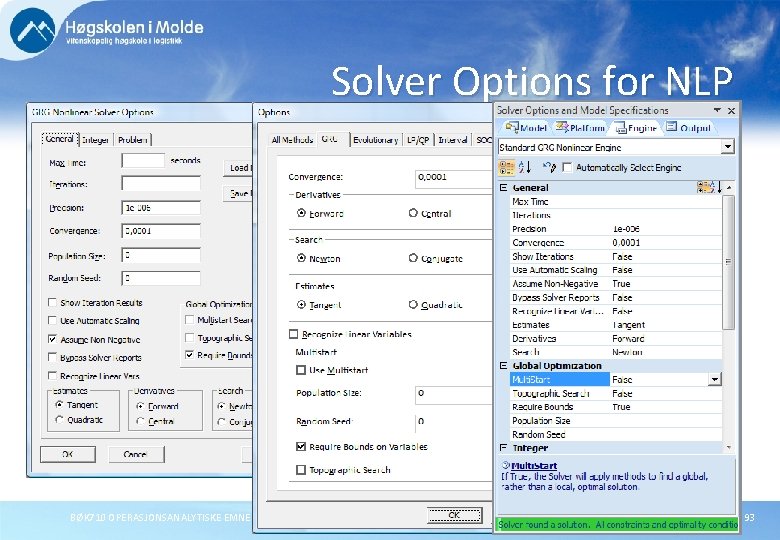This screenshot has width=780, height=540.
Task: Toggle the Integer section expander
Action: [503, 448]
